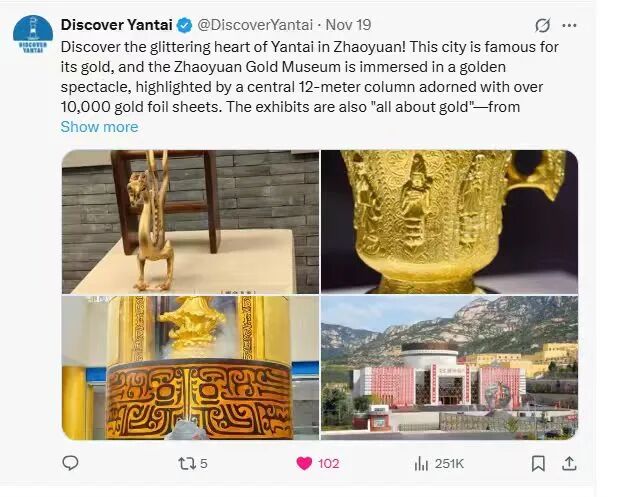Expand post text with Show more

click(x=100, y=127)
